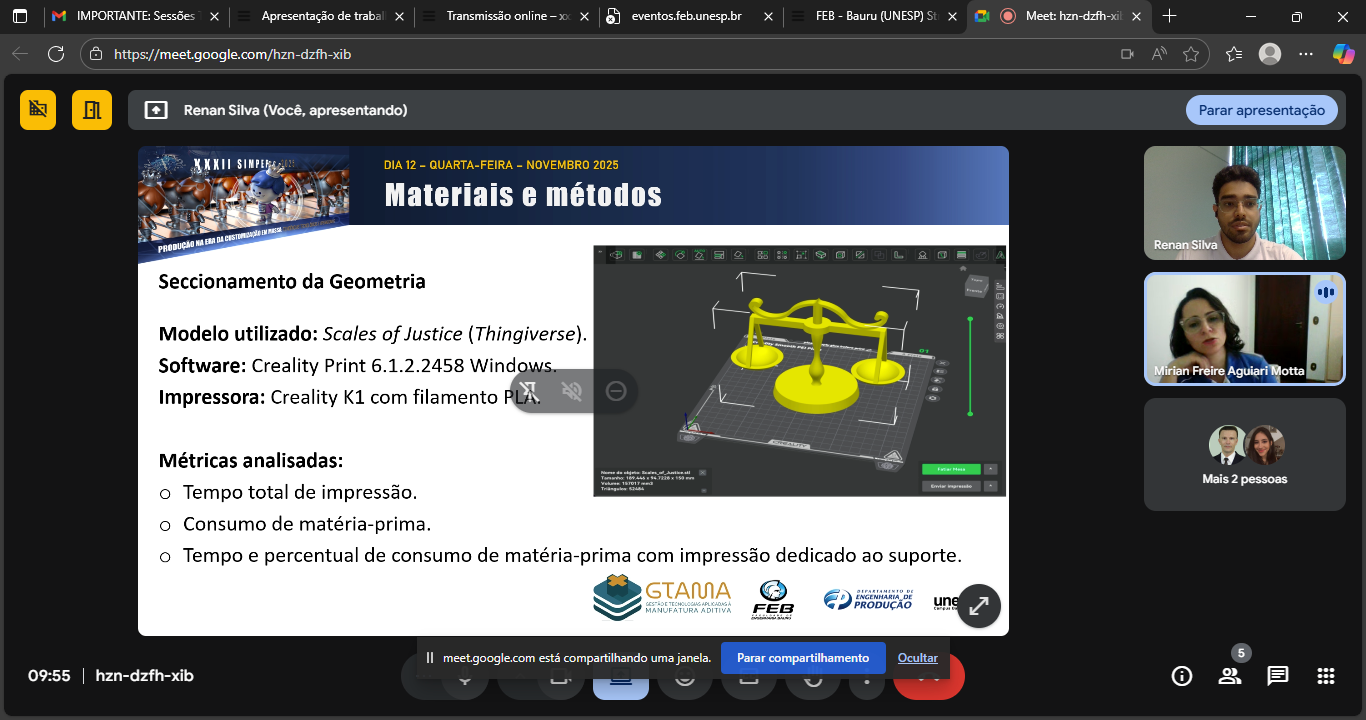The width and height of the screenshot is (1366, 720).
Task: Switch to eventos.feb.unesp.br tab
Action: click(690, 16)
